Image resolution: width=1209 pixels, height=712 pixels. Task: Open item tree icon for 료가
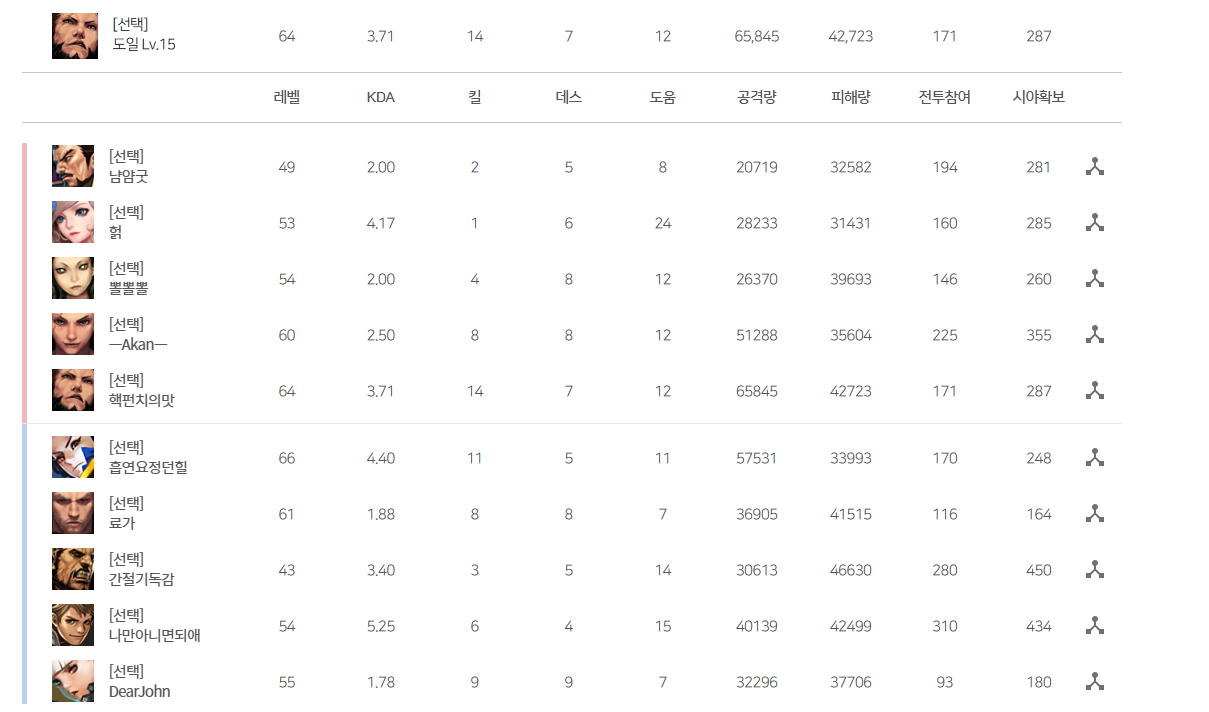click(1095, 514)
